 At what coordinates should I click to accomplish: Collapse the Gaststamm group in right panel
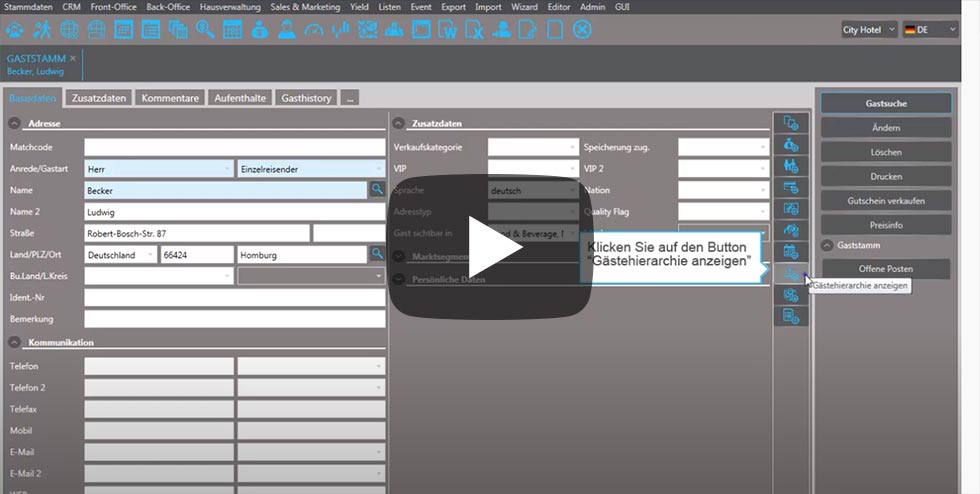pos(827,246)
